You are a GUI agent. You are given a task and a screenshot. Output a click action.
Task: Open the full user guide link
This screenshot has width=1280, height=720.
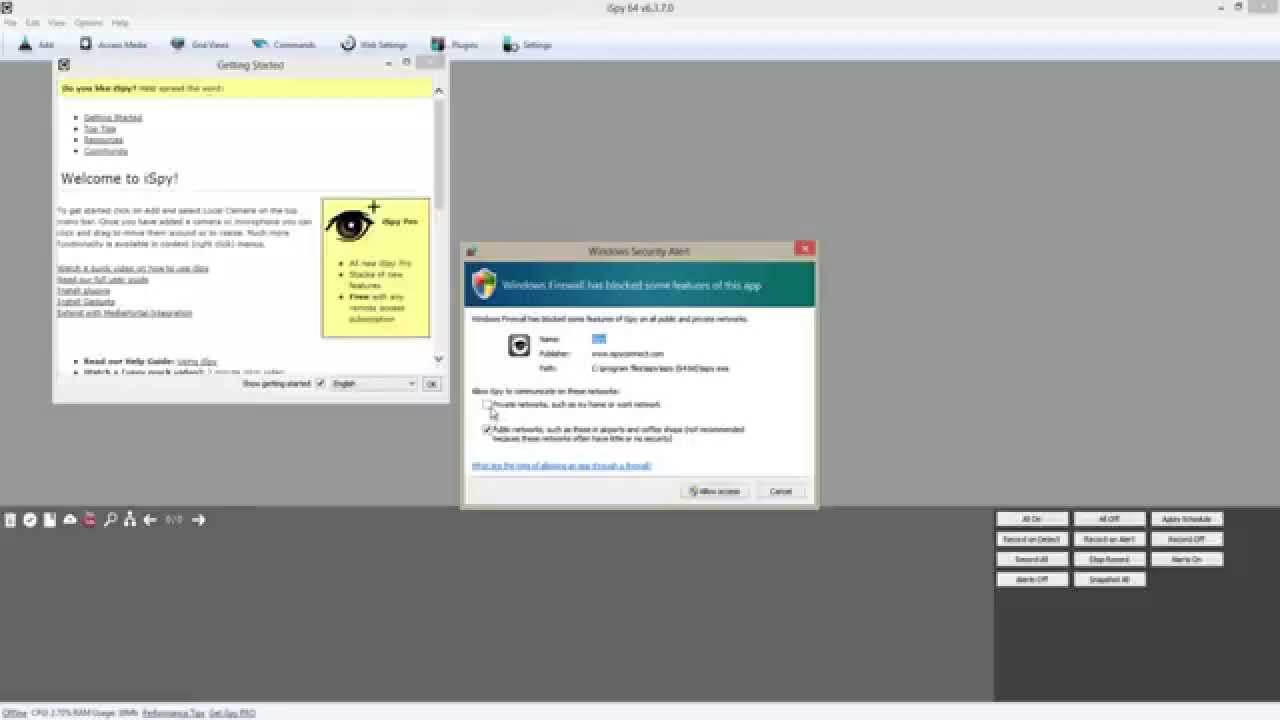click(103, 280)
